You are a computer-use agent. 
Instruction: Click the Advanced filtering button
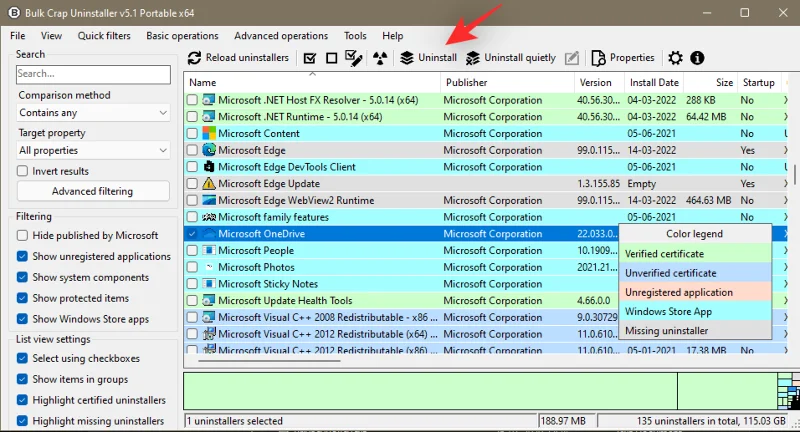click(93, 191)
